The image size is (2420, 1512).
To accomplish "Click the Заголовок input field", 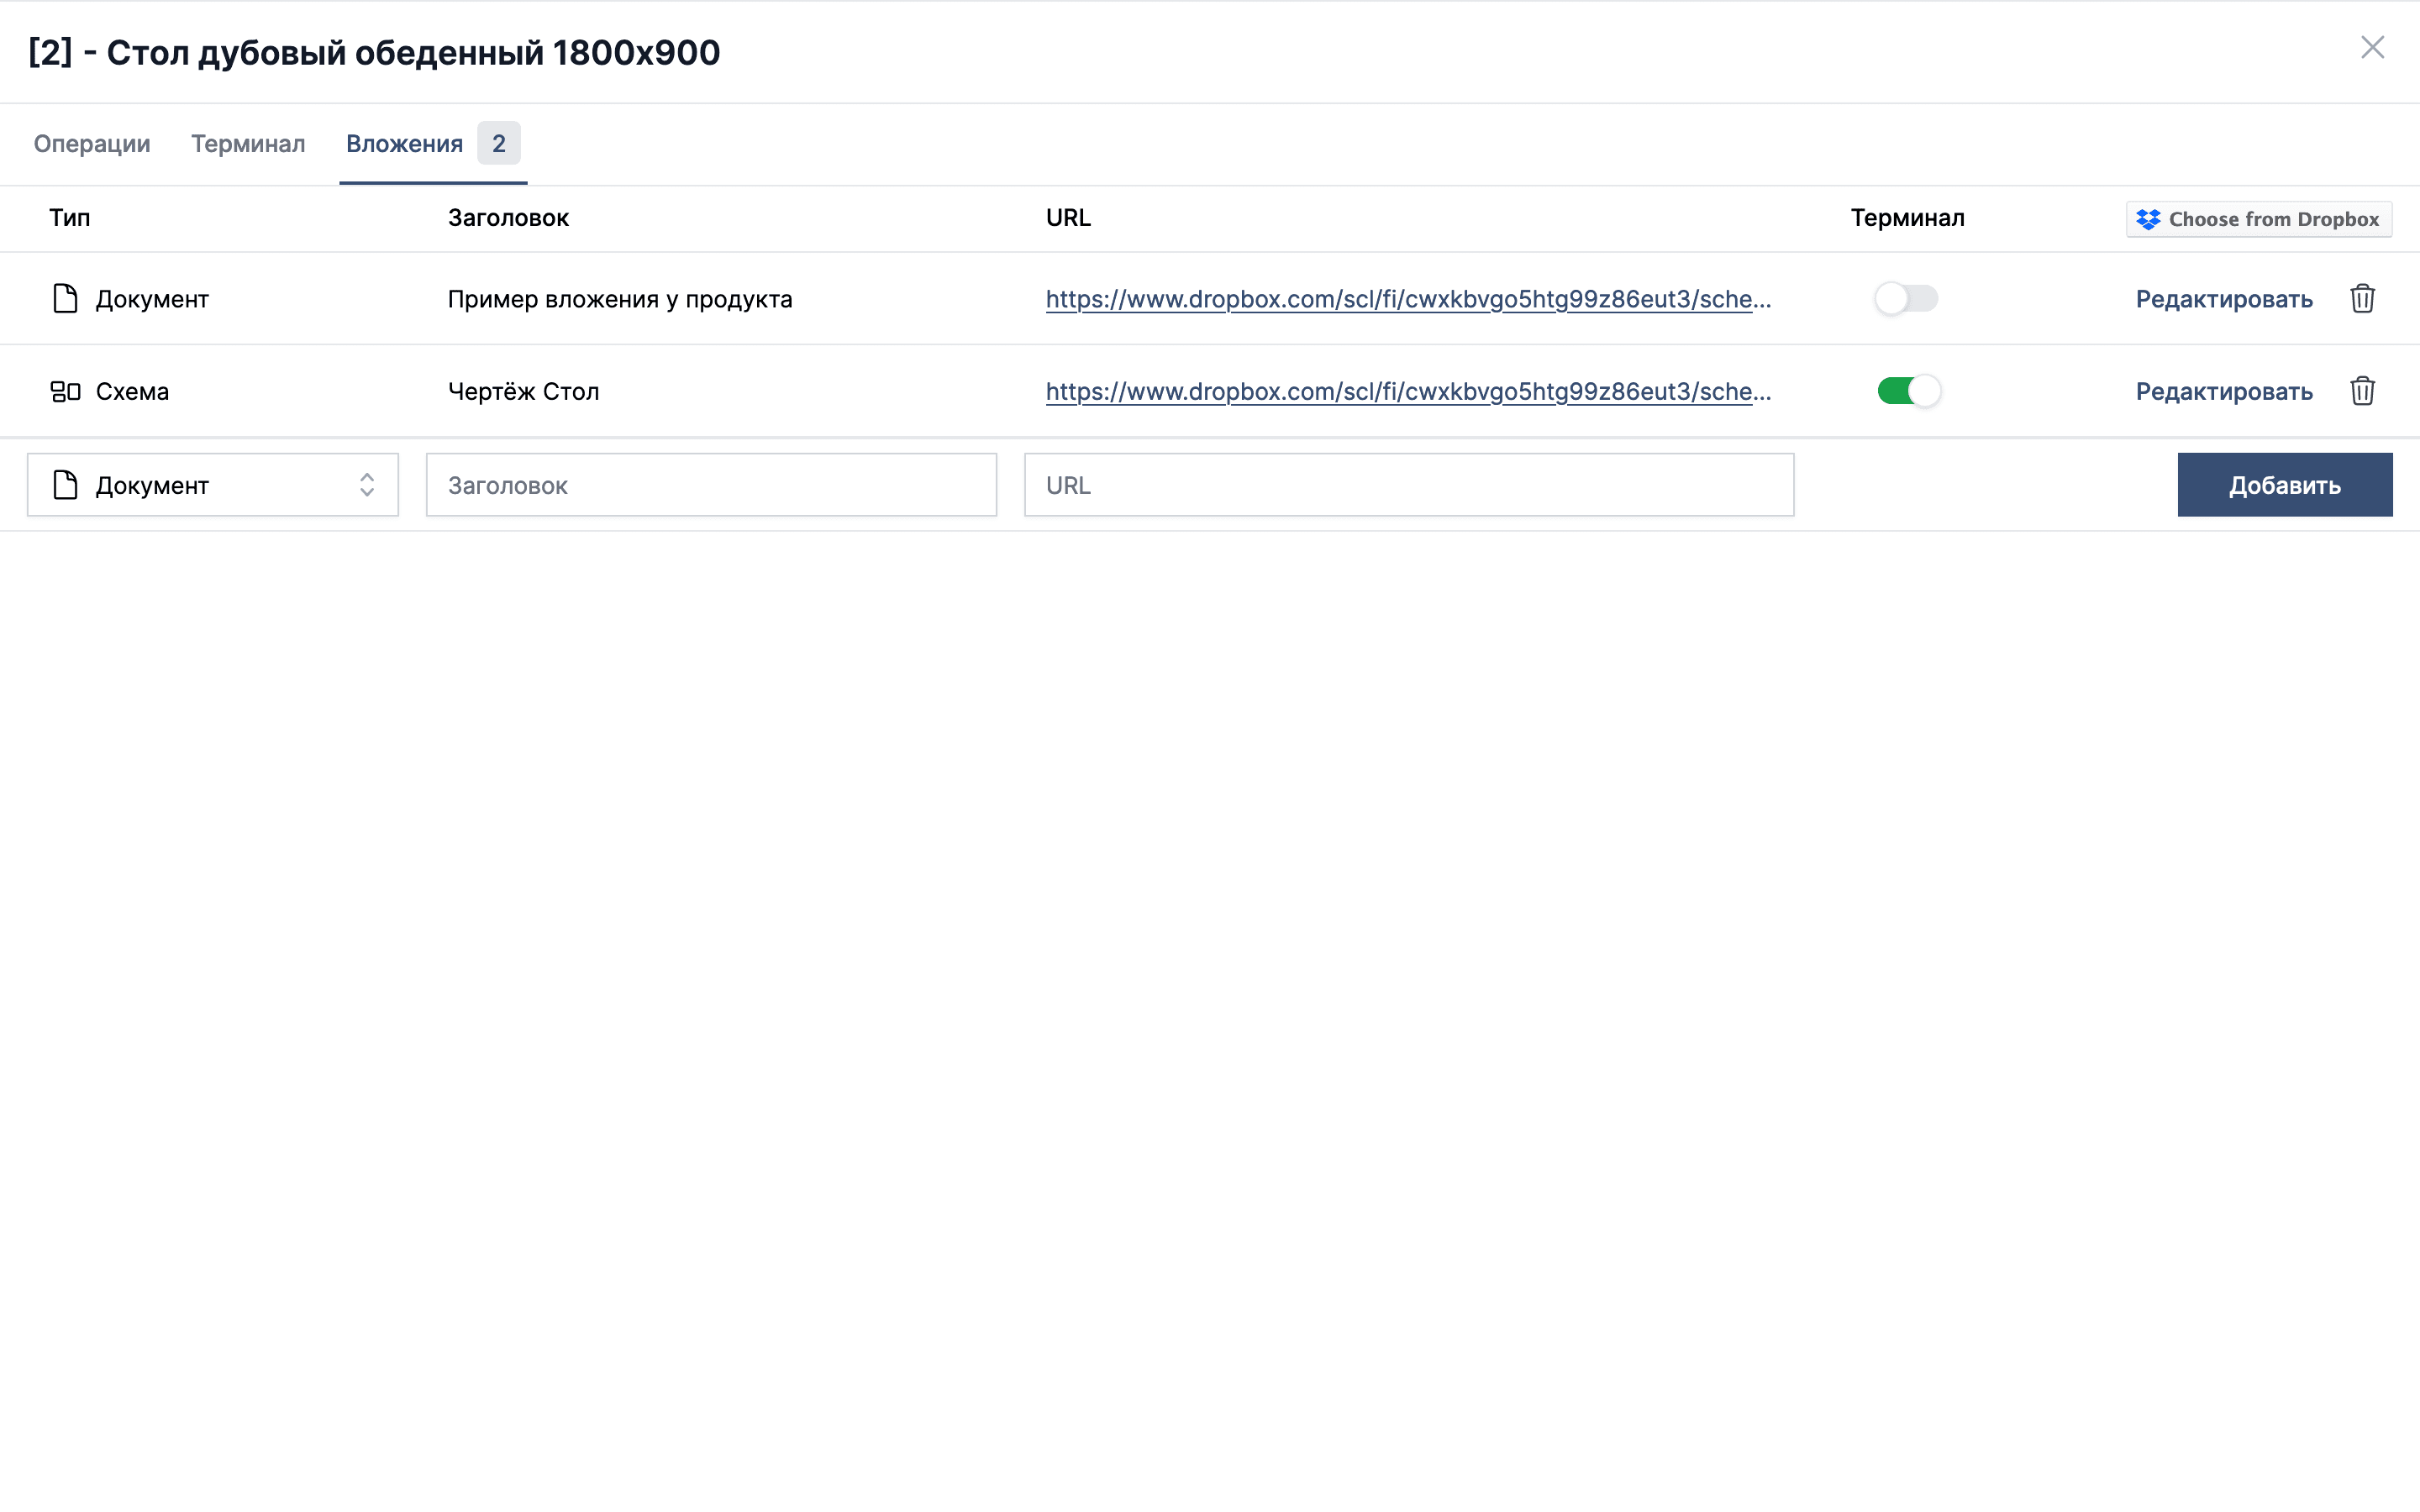I will [711, 485].
